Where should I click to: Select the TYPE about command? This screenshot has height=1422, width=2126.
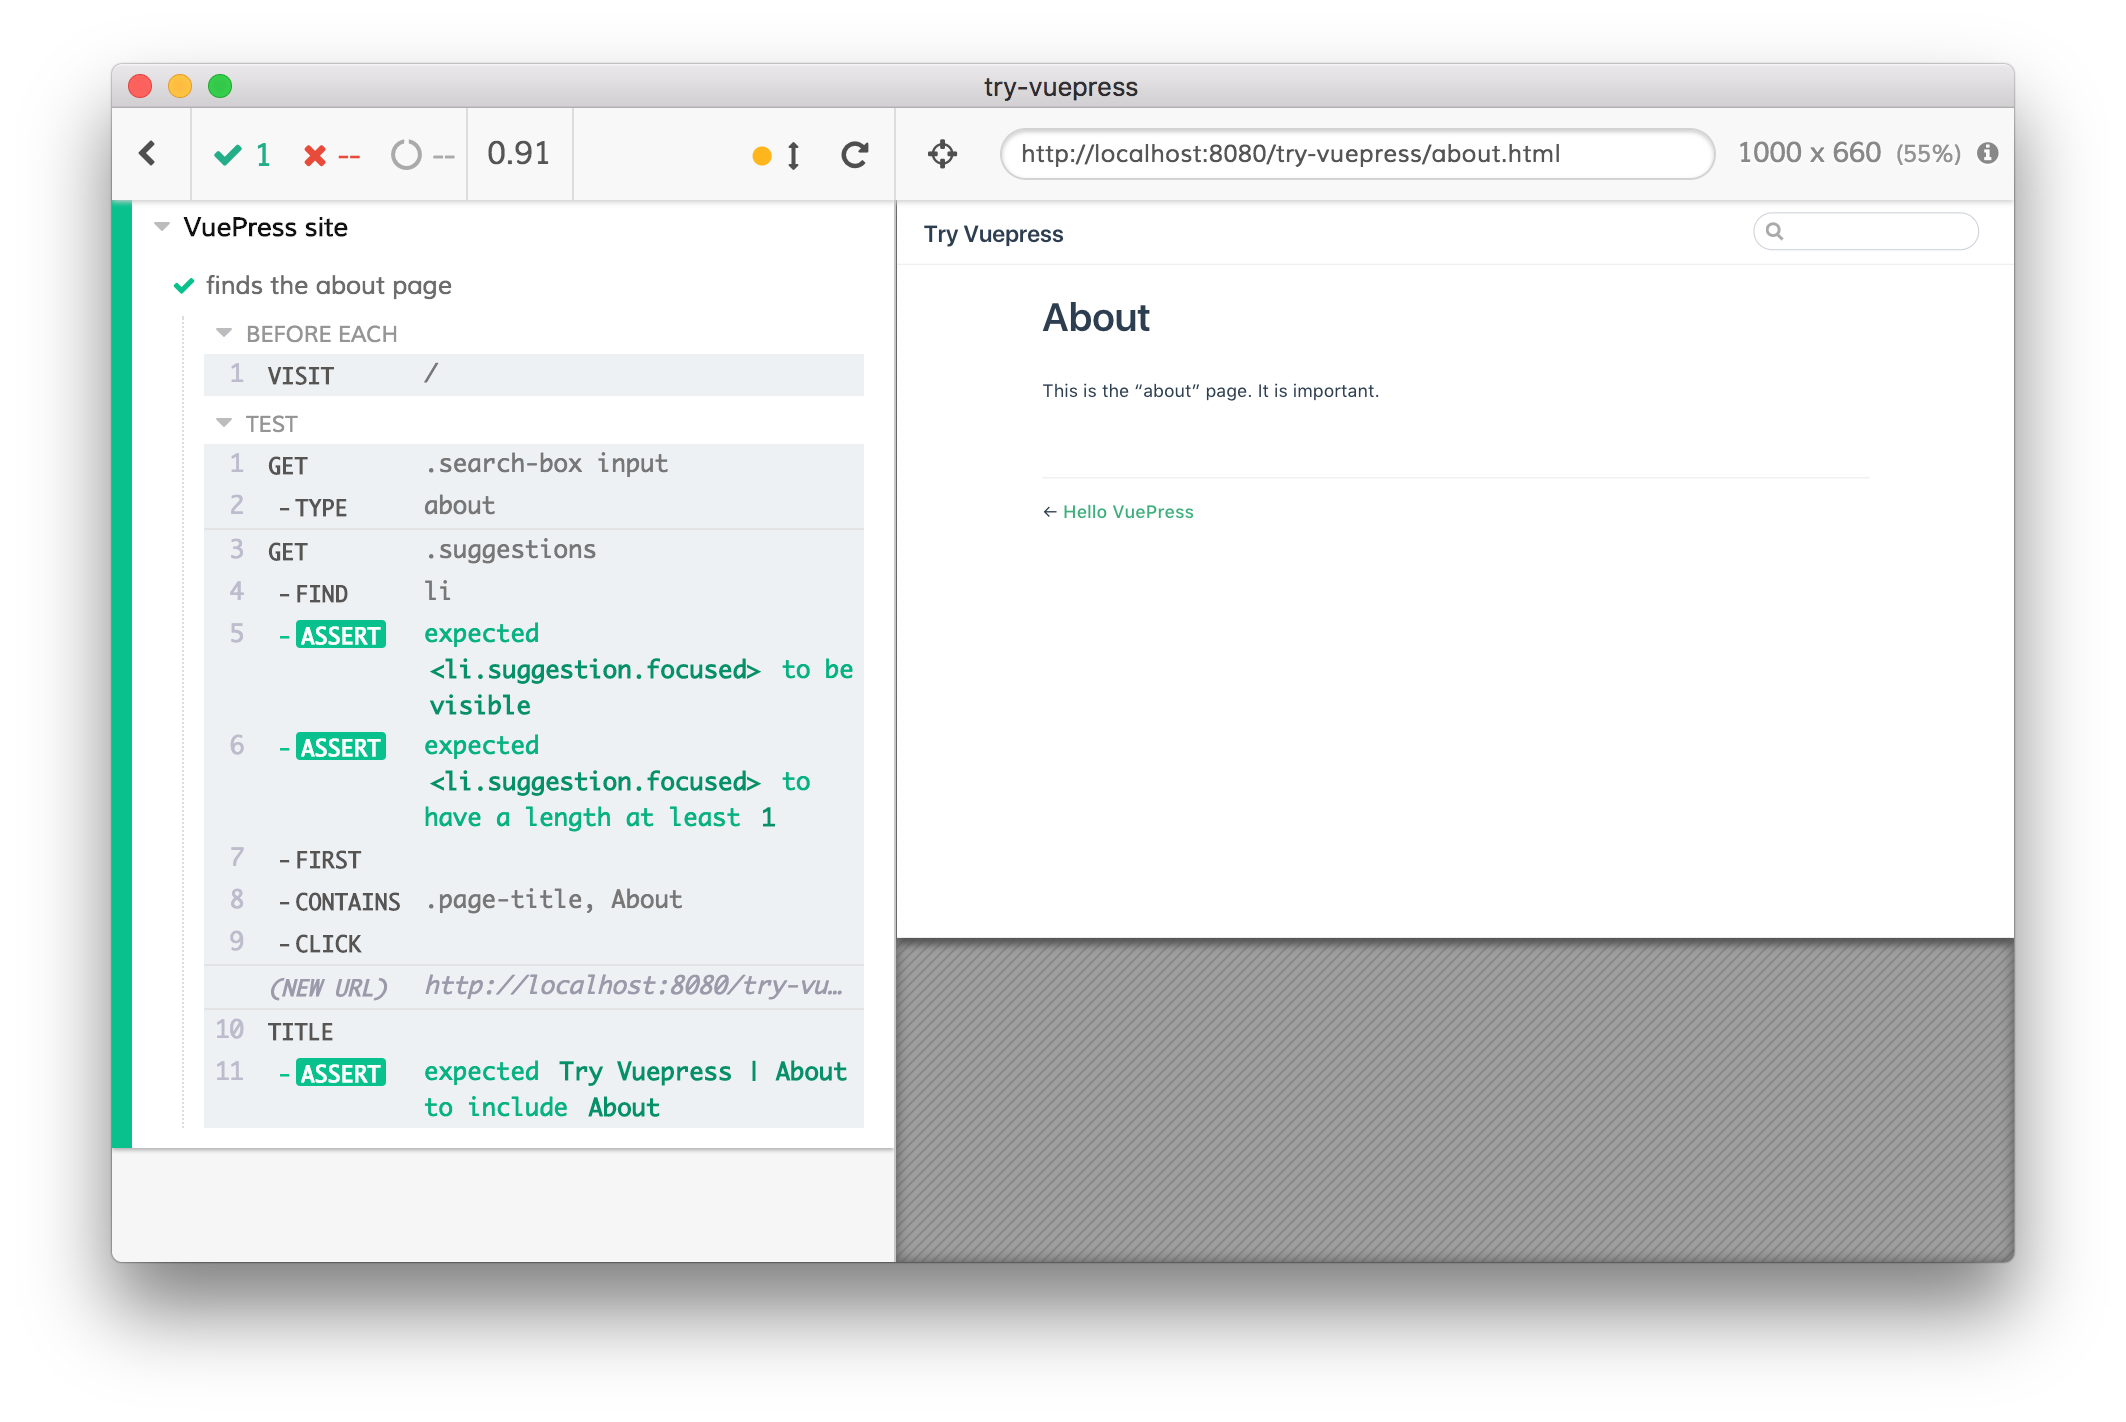pos(534,507)
